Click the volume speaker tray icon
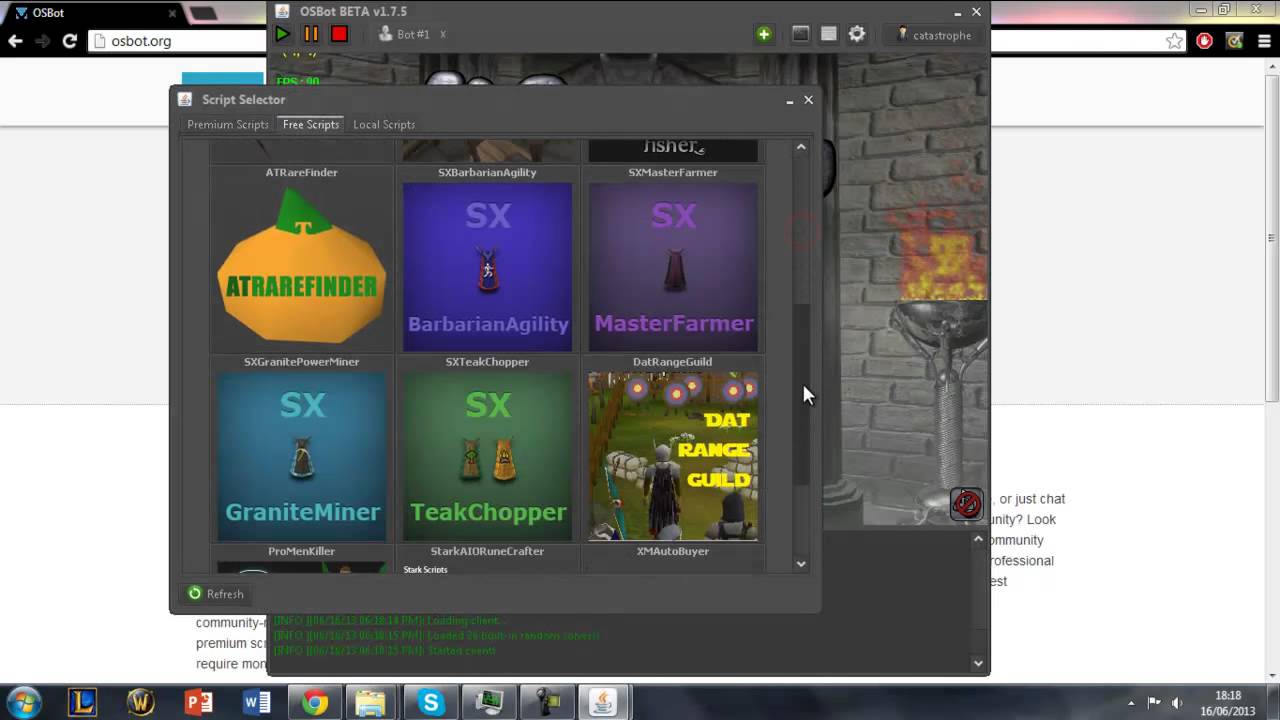This screenshot has height=720, width=1280. pos(1177,703)
